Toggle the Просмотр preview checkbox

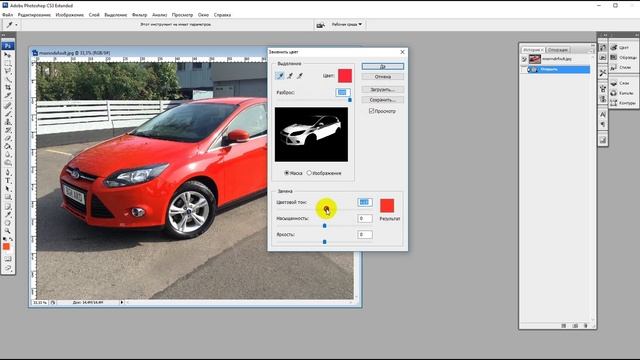pos(371,111)
